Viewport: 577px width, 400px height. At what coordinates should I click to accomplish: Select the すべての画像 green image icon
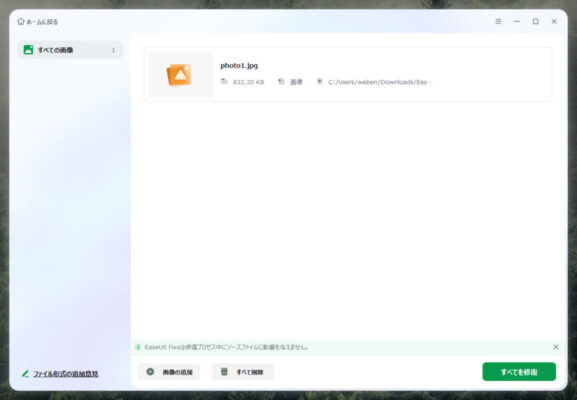(28, 50)
